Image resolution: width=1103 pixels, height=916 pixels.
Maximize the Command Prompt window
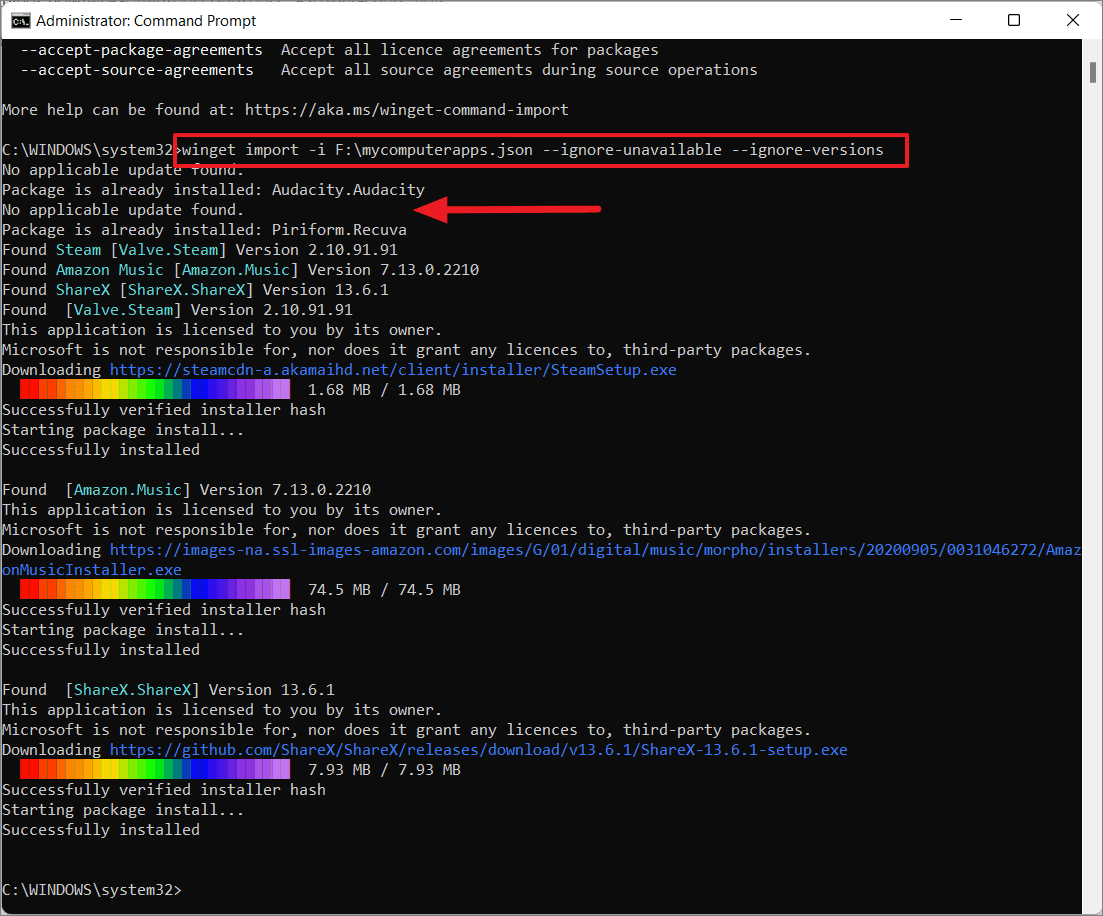1013,20
